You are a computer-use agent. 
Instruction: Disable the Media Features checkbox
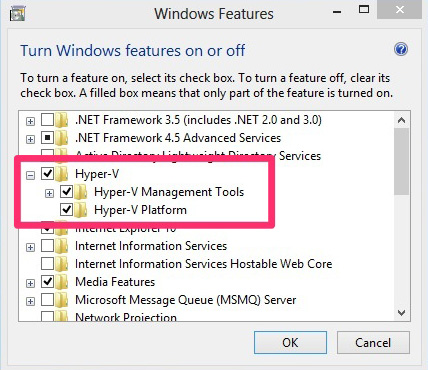(x=47, y=282)
